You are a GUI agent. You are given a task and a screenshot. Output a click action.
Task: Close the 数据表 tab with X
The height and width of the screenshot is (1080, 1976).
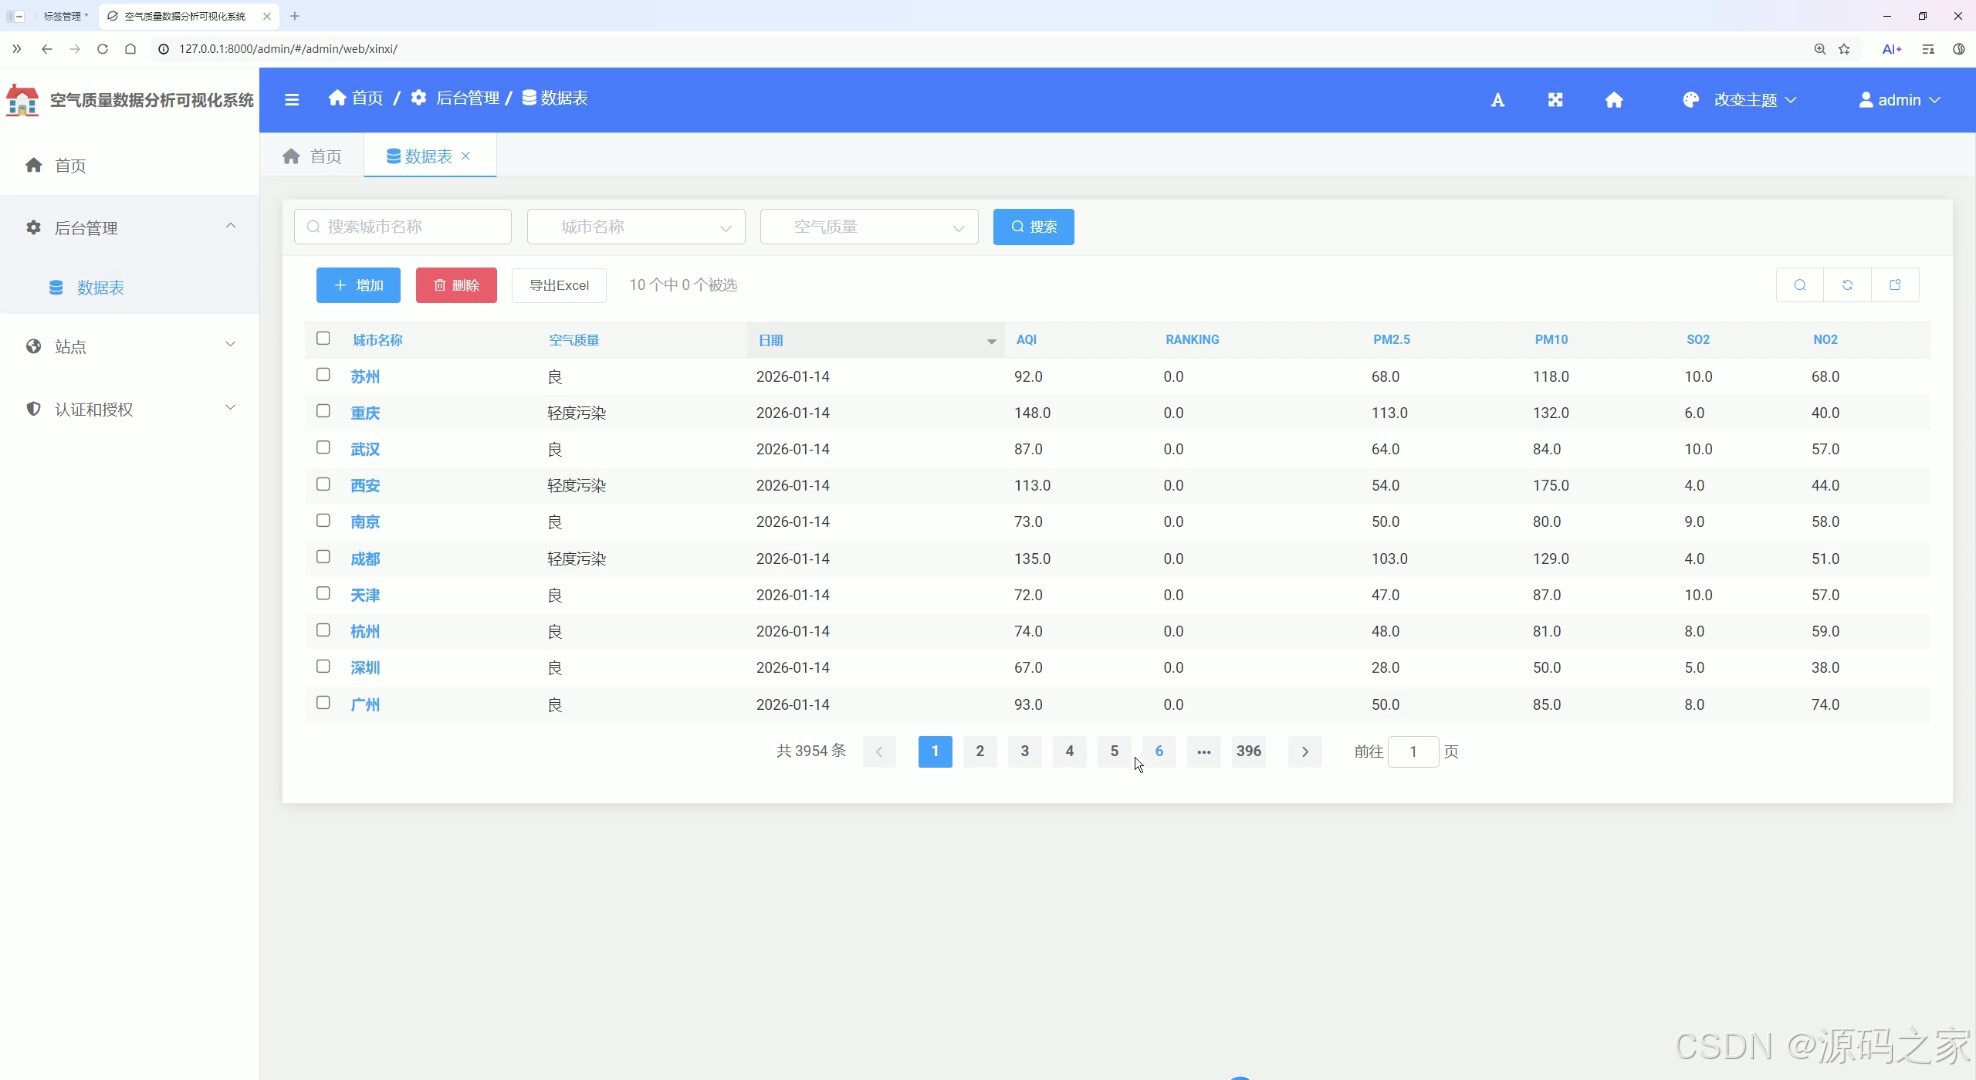coord(466,156)
